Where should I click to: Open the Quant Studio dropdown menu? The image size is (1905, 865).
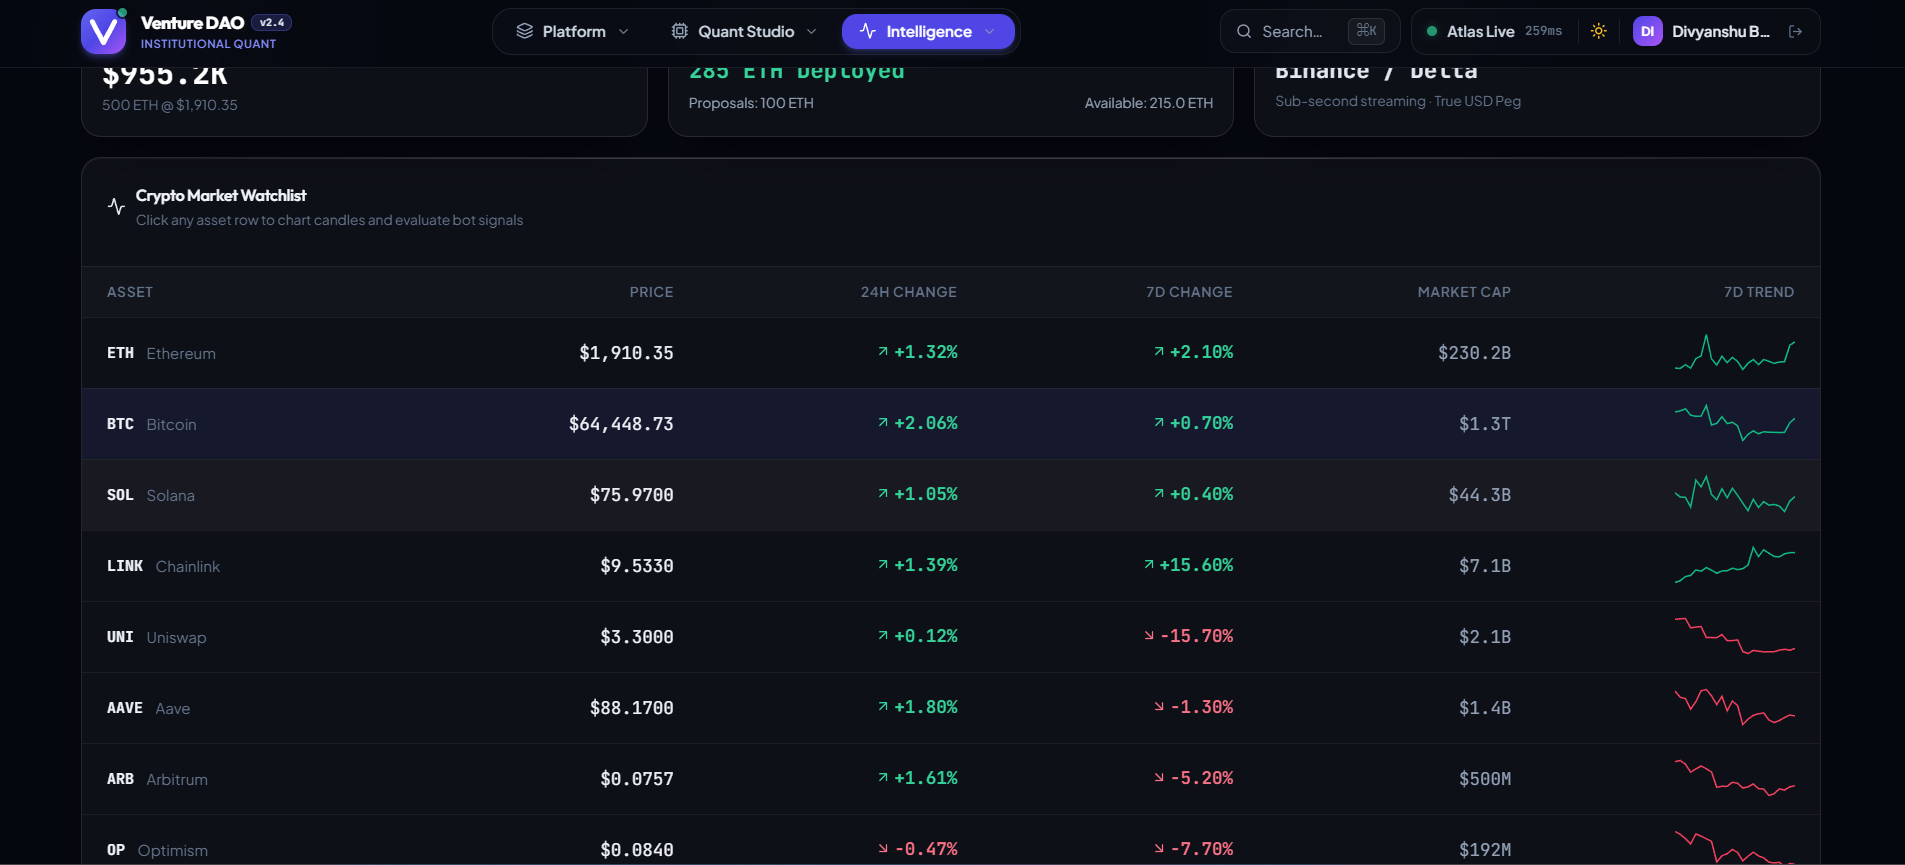pos(744,32)
